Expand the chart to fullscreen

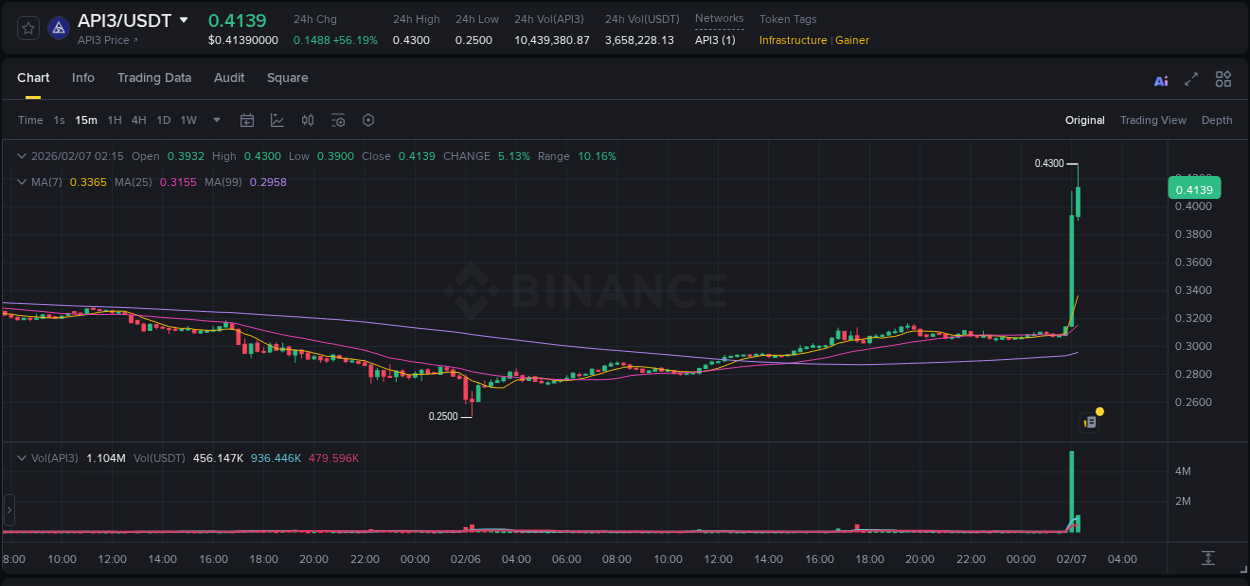(x=1191, y=80)
